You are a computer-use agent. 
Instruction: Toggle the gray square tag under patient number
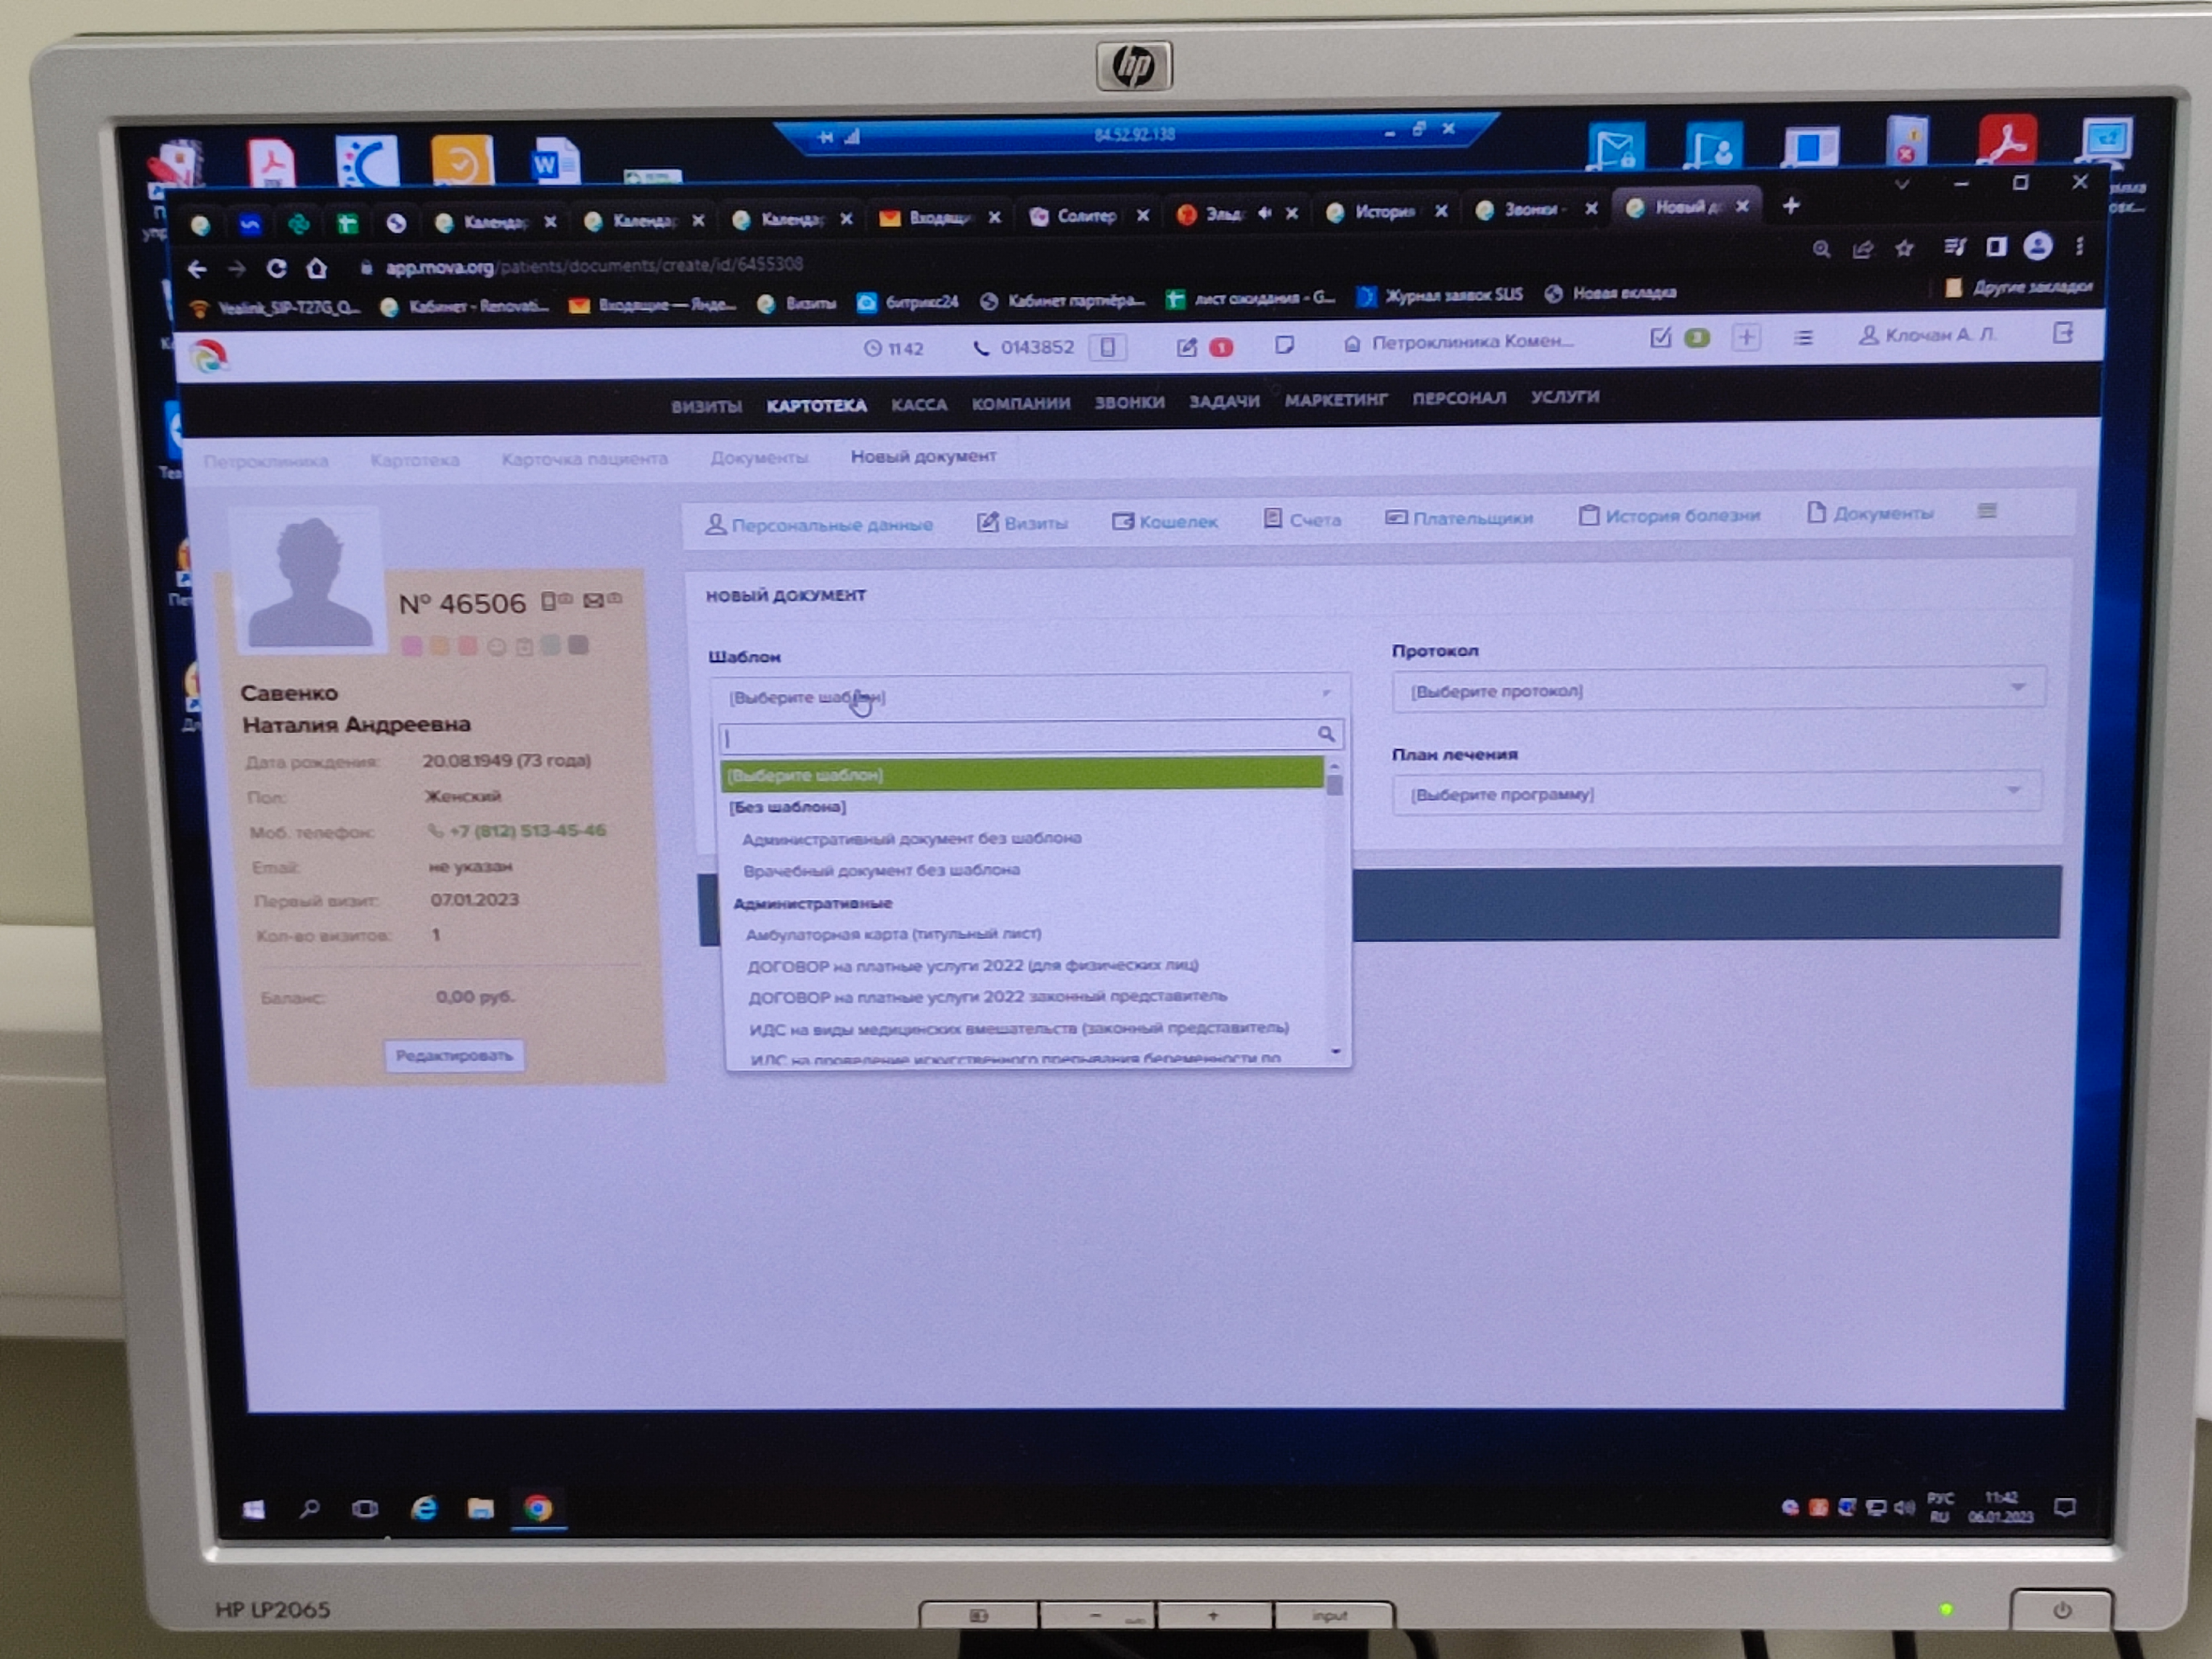(578, 645)
